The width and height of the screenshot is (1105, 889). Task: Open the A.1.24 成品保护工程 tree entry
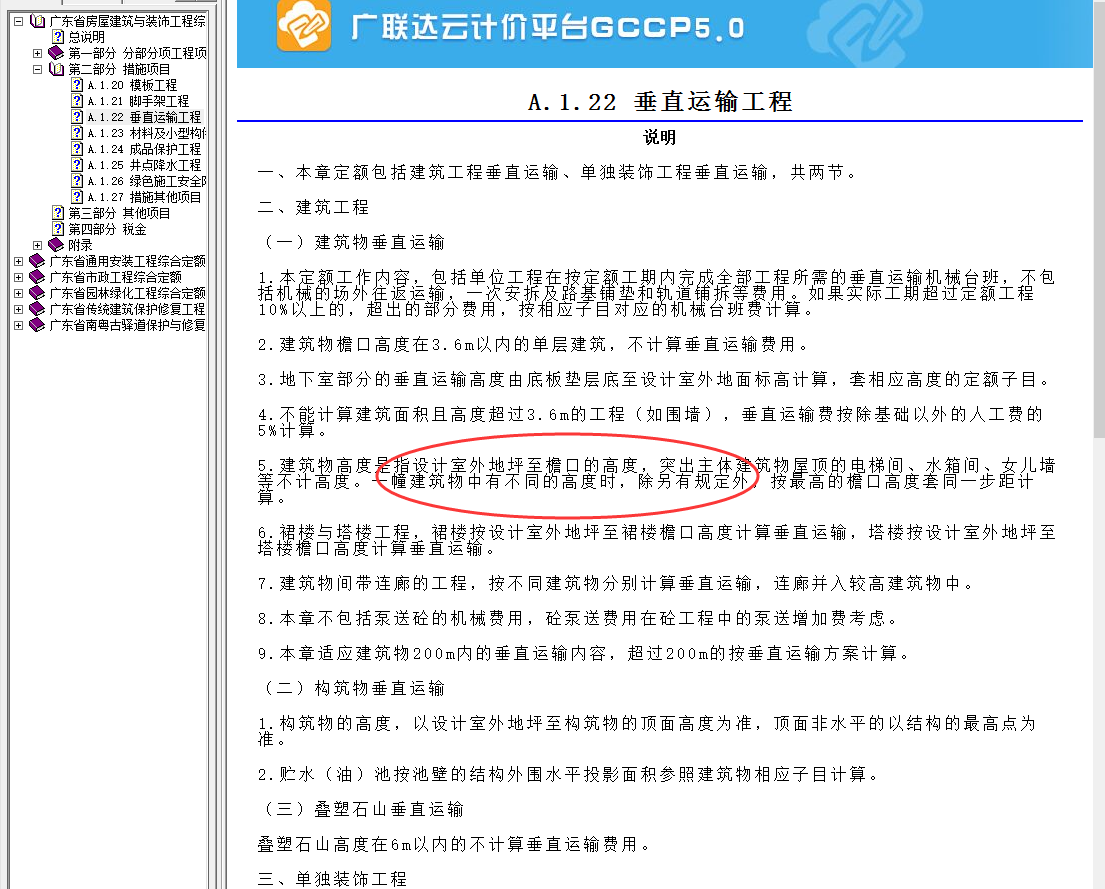(x=144, y=149)
